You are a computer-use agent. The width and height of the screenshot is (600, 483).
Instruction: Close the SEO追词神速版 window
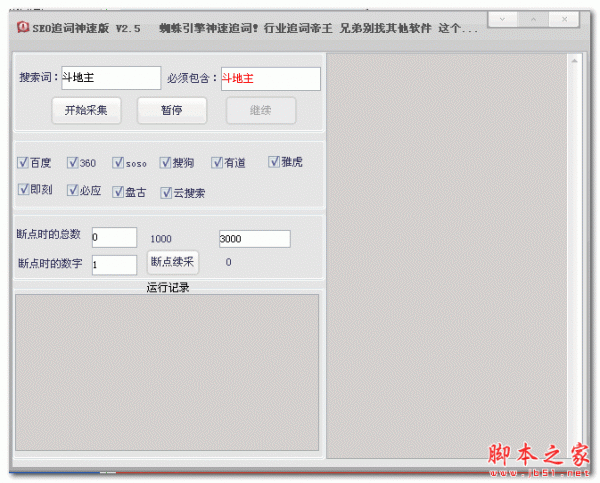[564, 19]
